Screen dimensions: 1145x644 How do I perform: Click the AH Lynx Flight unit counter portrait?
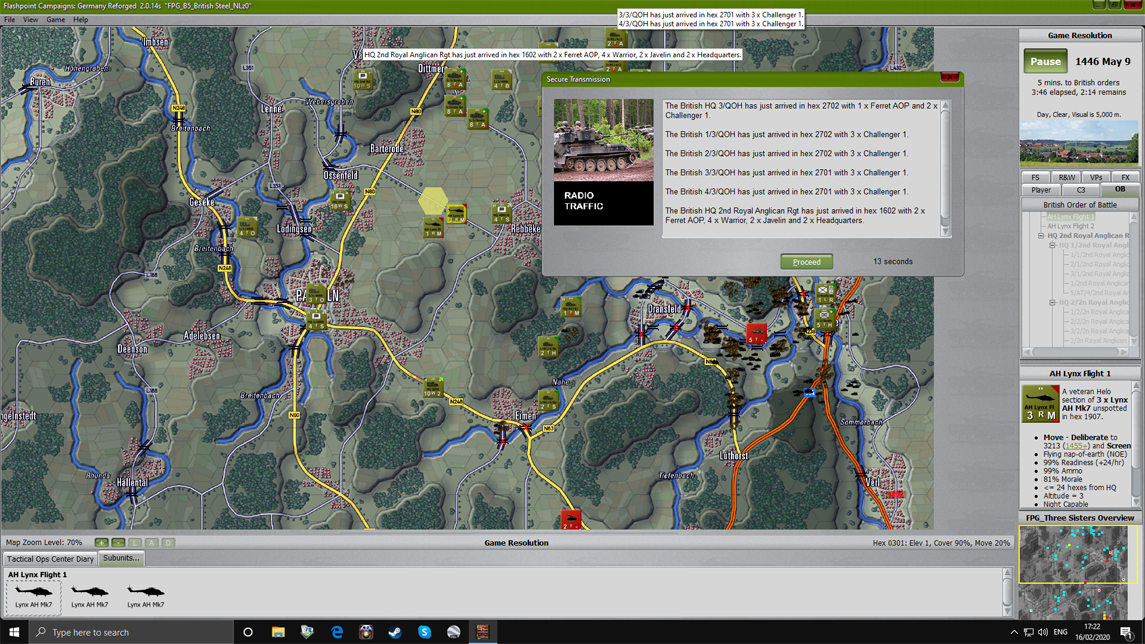coord(1040,404)
